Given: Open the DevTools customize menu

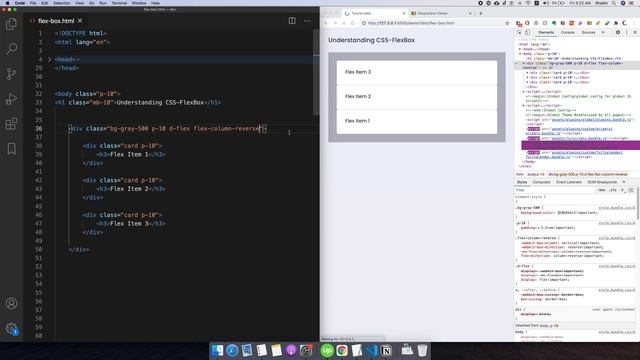Looking at the screenshot, I should (627, 32).
